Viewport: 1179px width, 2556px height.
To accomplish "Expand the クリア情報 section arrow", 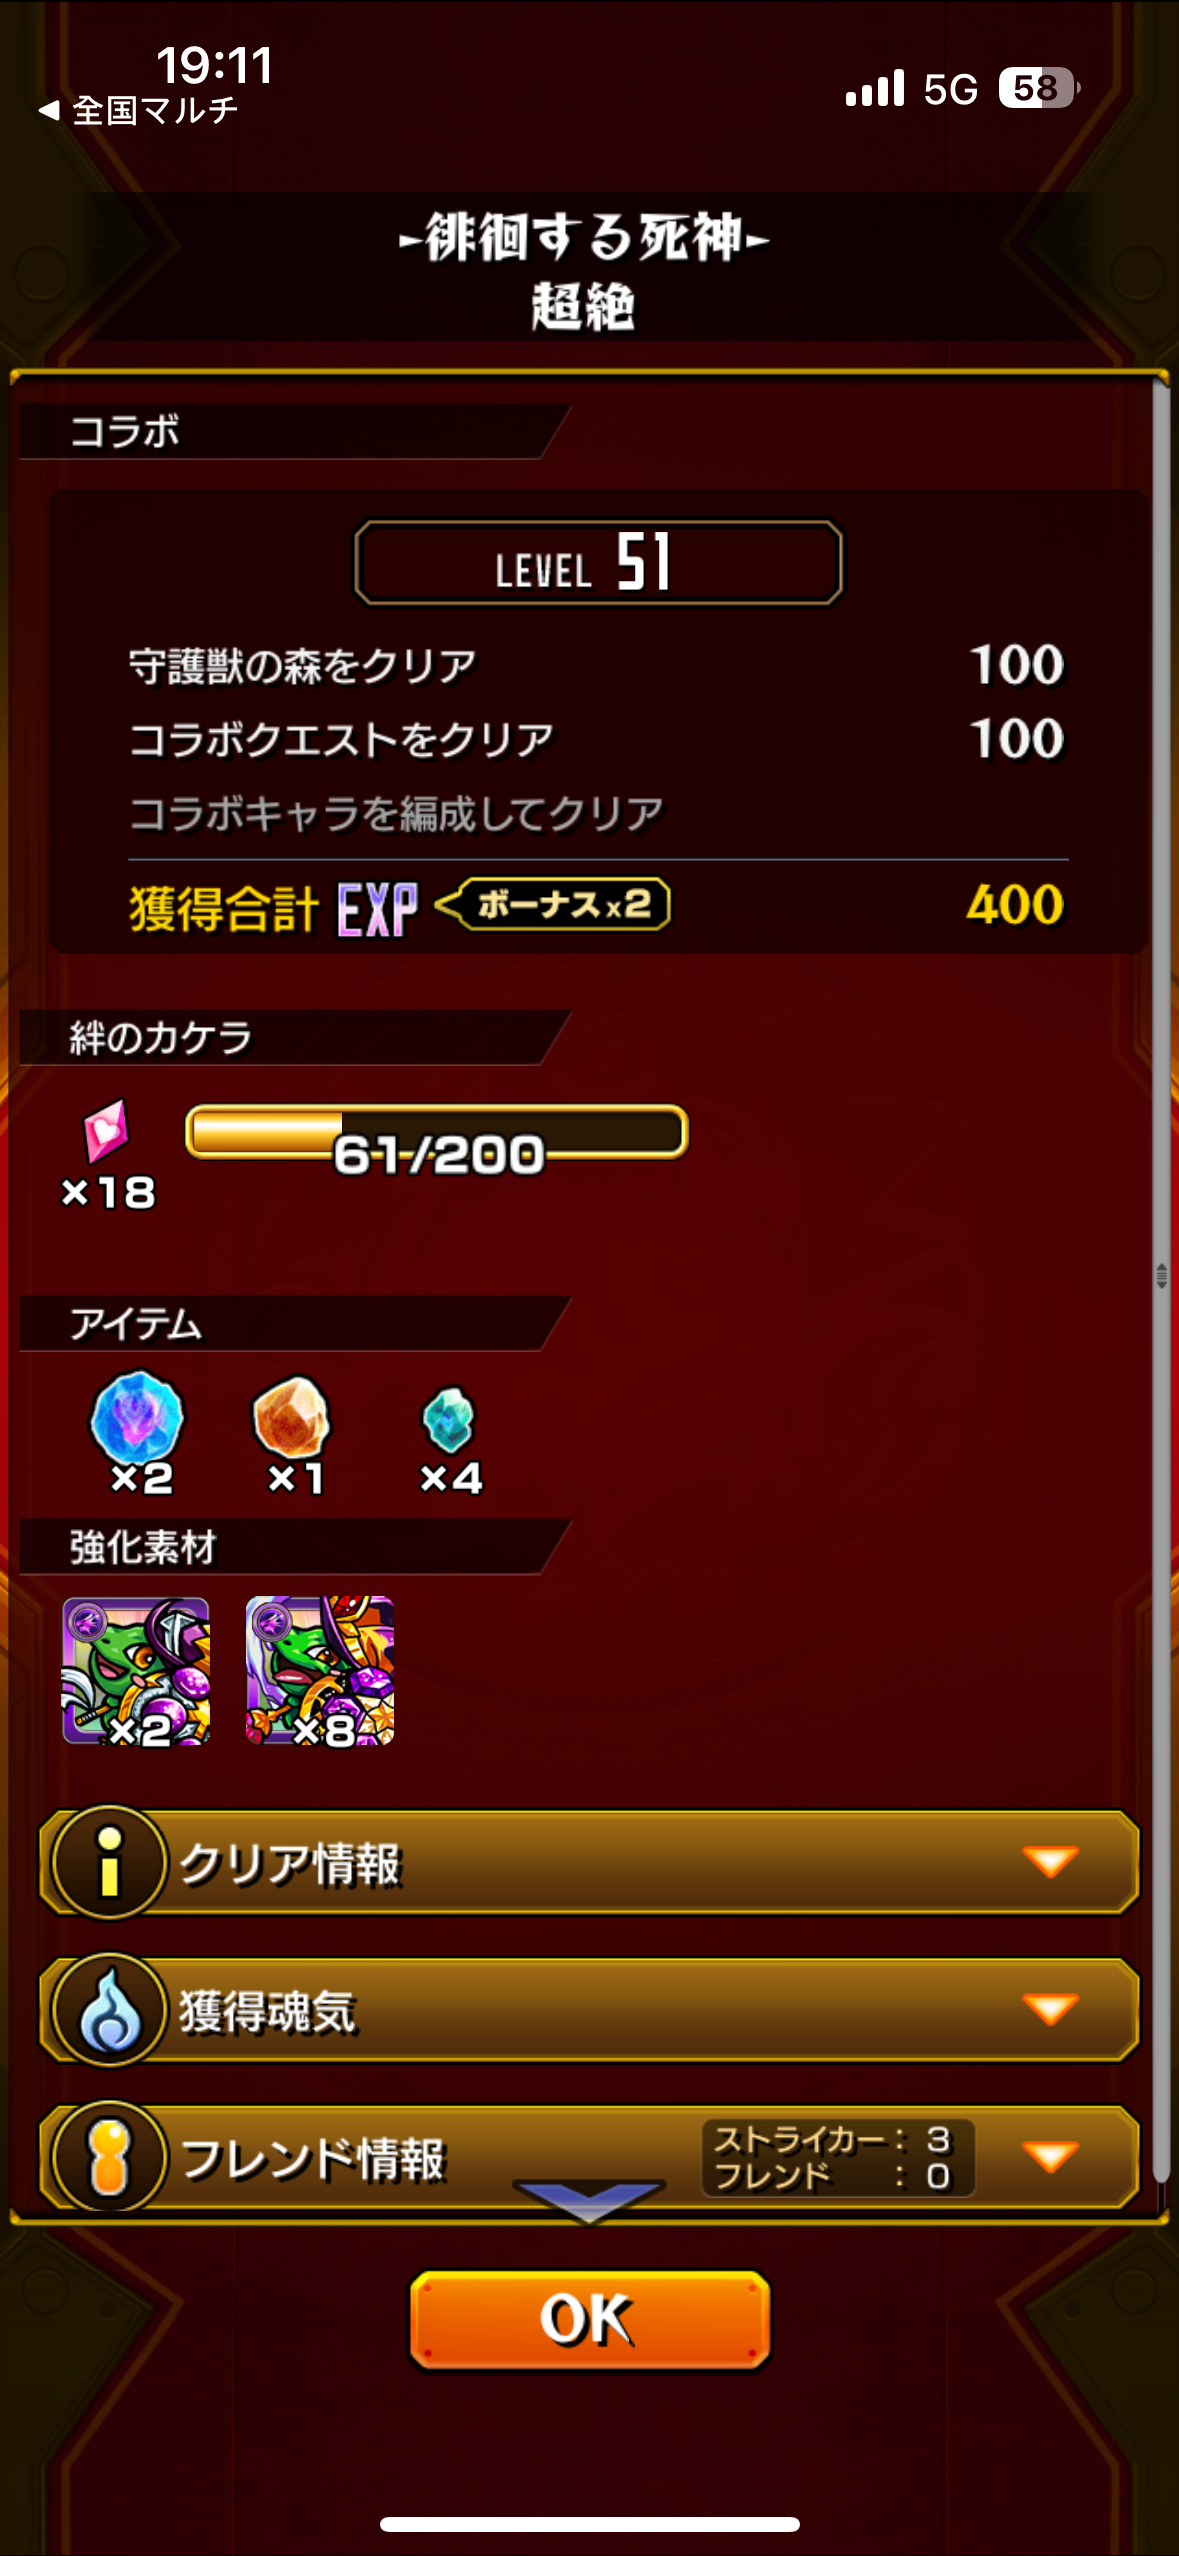I will [1051, 1862].
